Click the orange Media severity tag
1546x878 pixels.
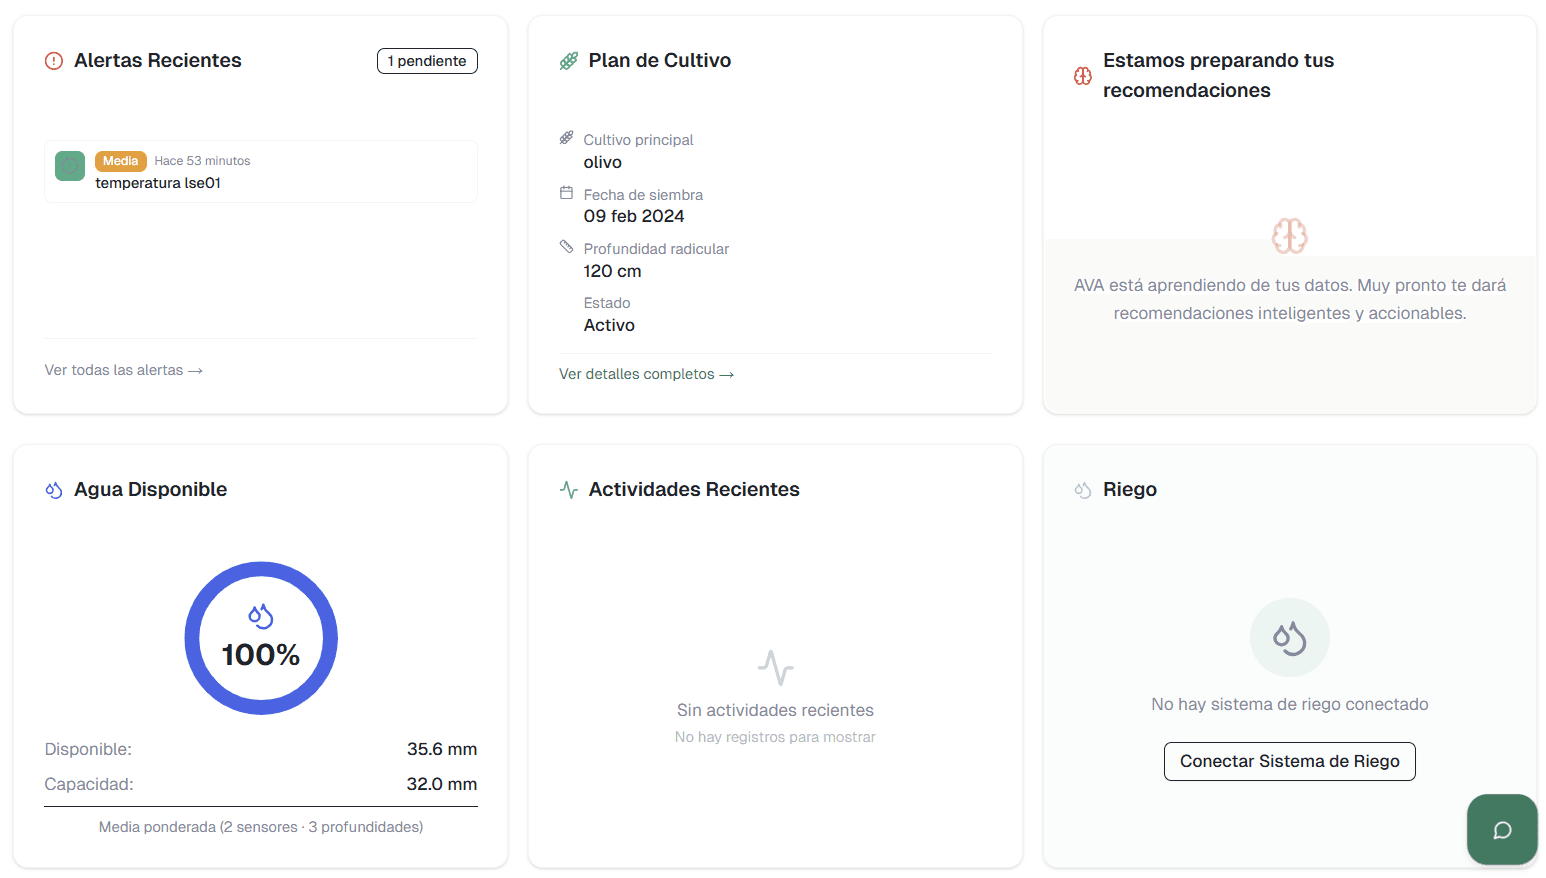pyautogui.click(x=121, y=161)
